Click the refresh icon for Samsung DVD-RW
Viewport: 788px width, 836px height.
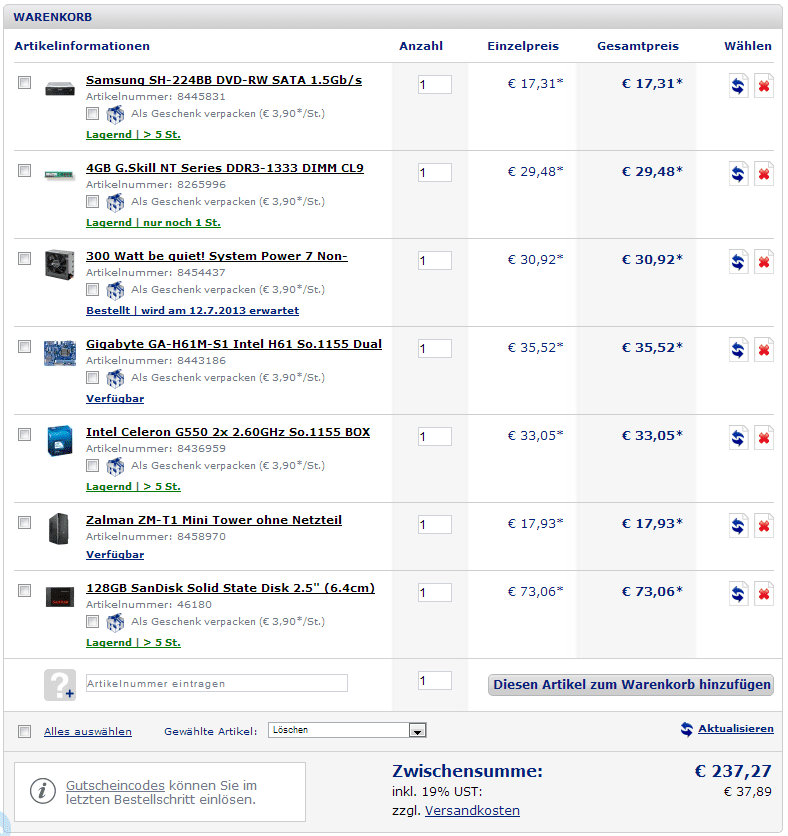(738, 86)
